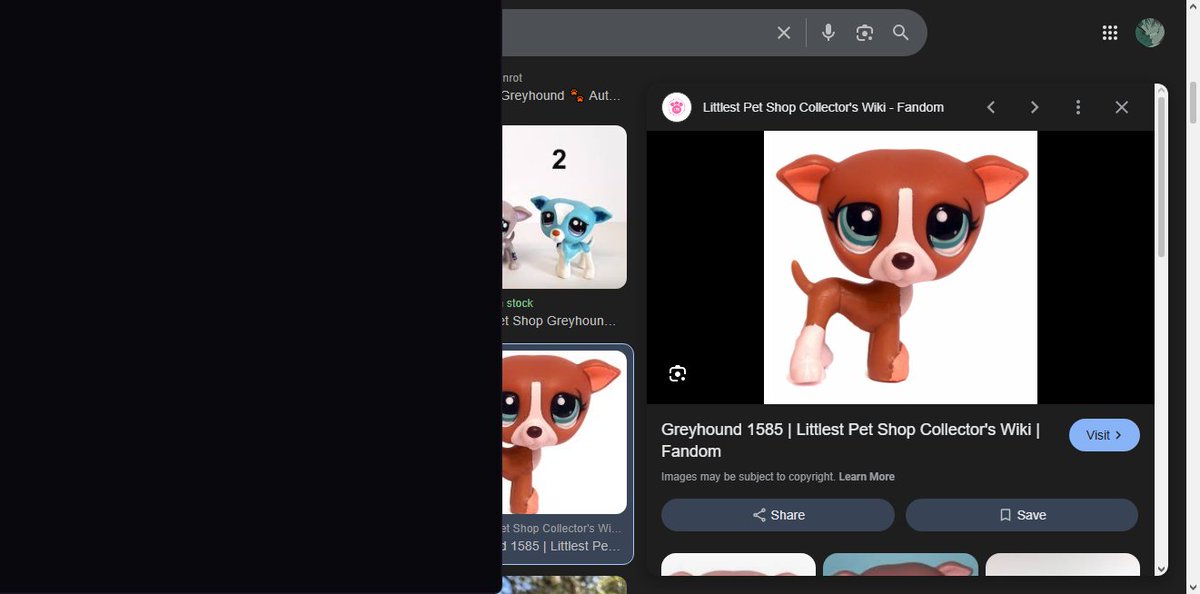Click the preview panel scrollbar up arrow

coord(1161,91)
